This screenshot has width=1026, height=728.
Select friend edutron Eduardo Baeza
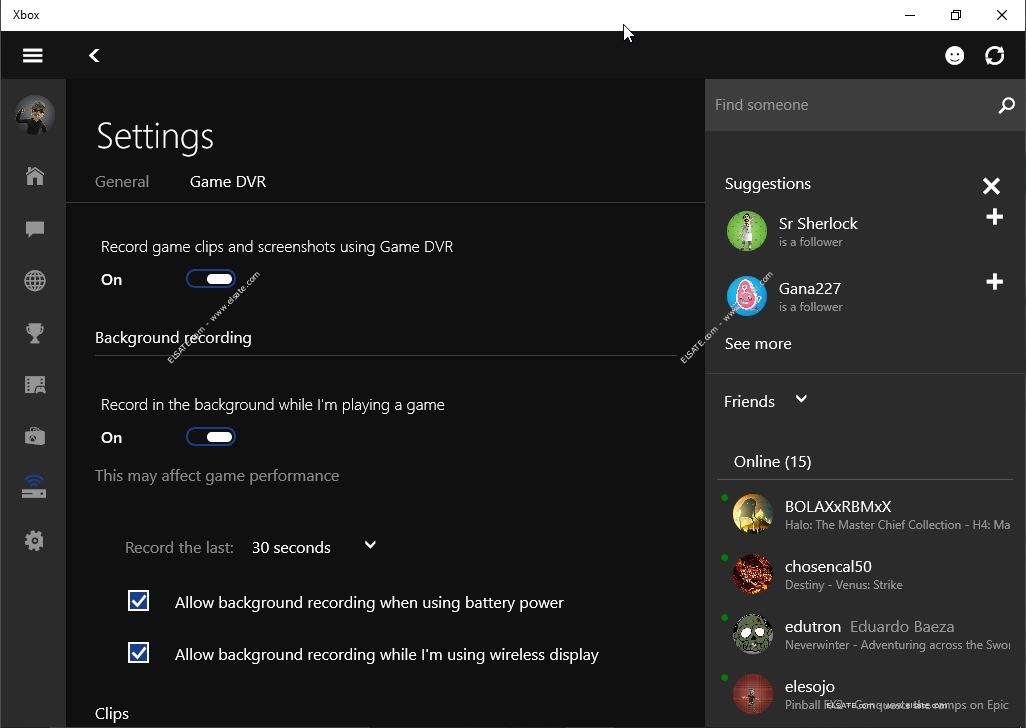pyautogui.click(x=865, y=634)
